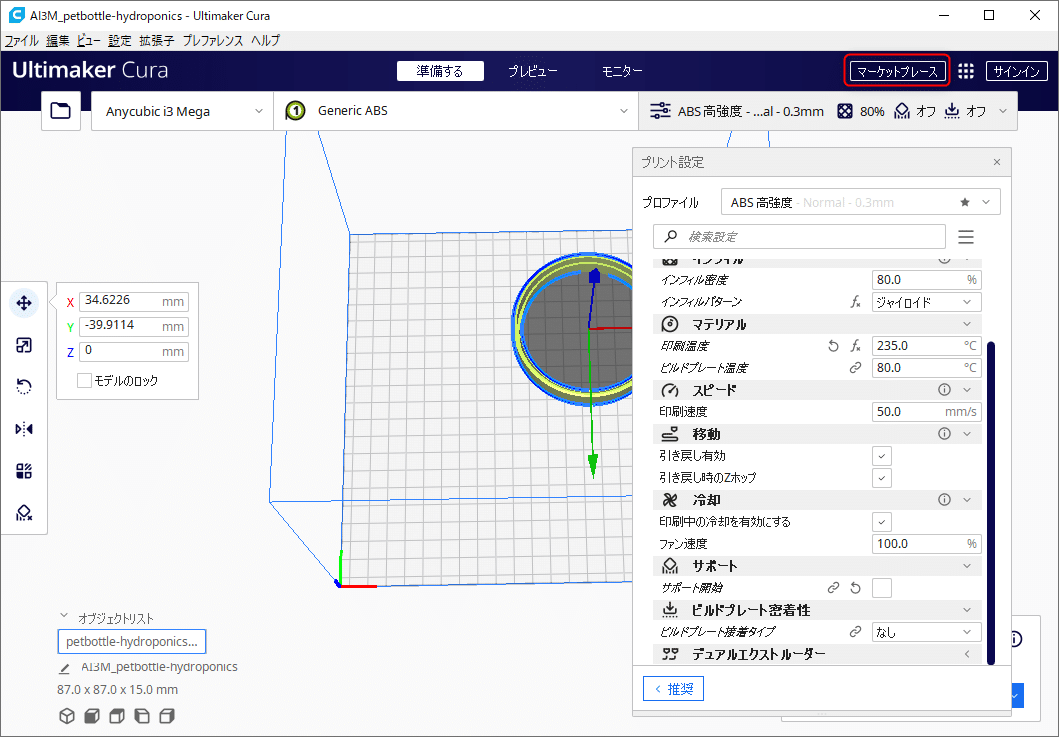Toggle 印刷中の冷却を有効にする checkbox

[x=881, y=522]
